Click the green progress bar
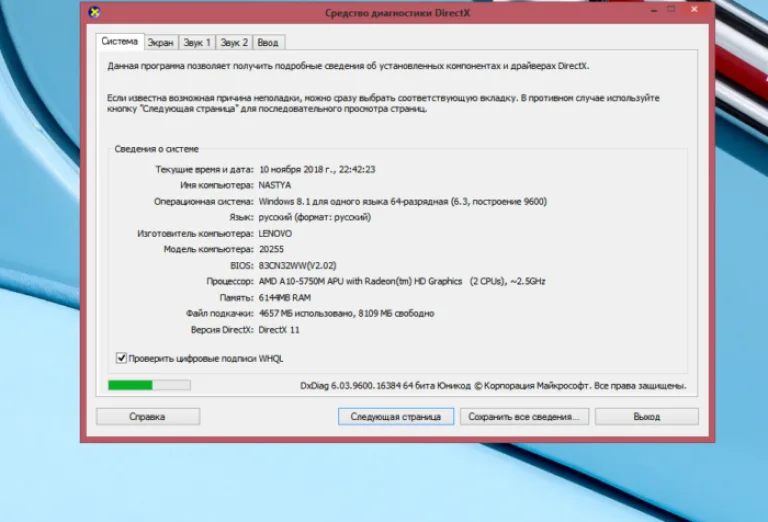 149,385
